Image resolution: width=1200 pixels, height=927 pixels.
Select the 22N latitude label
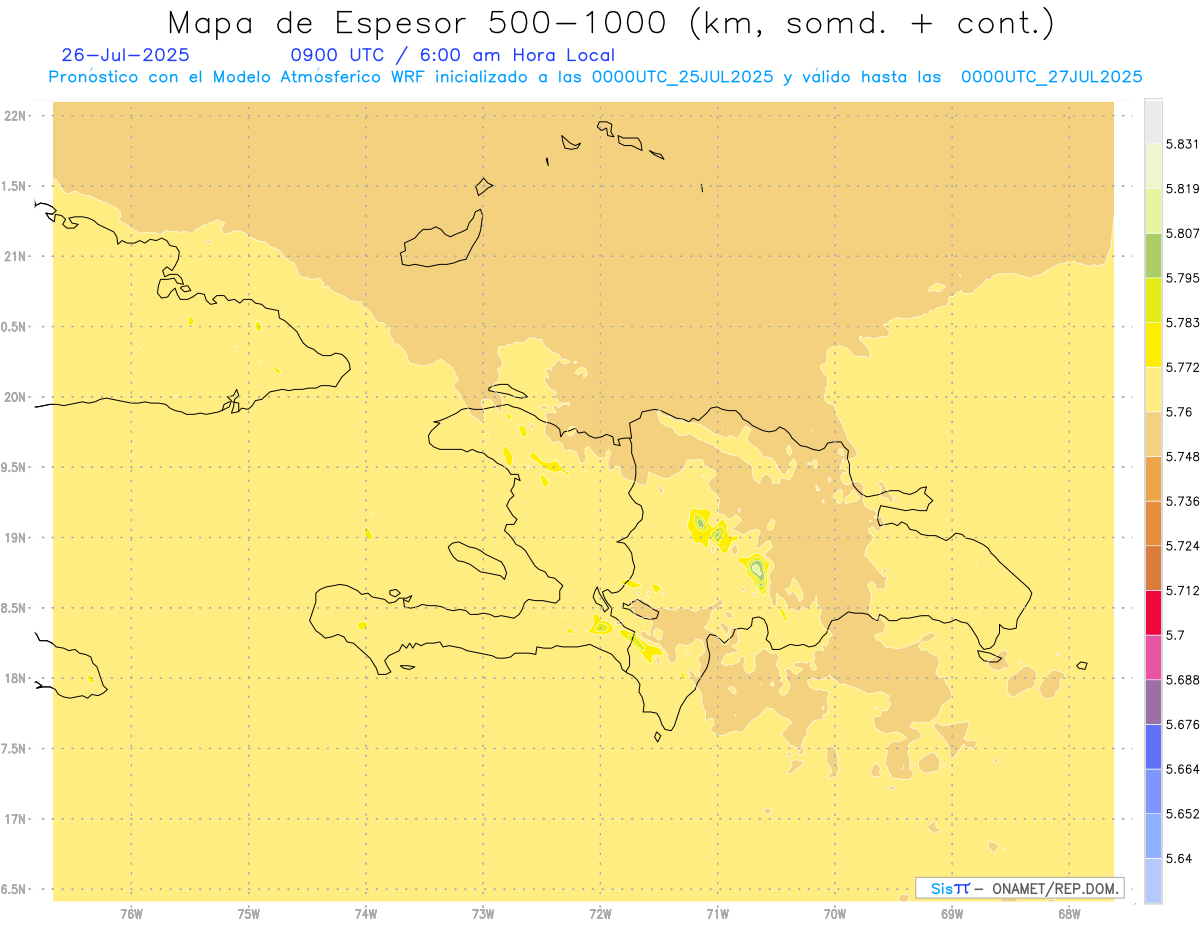[15, 116]
